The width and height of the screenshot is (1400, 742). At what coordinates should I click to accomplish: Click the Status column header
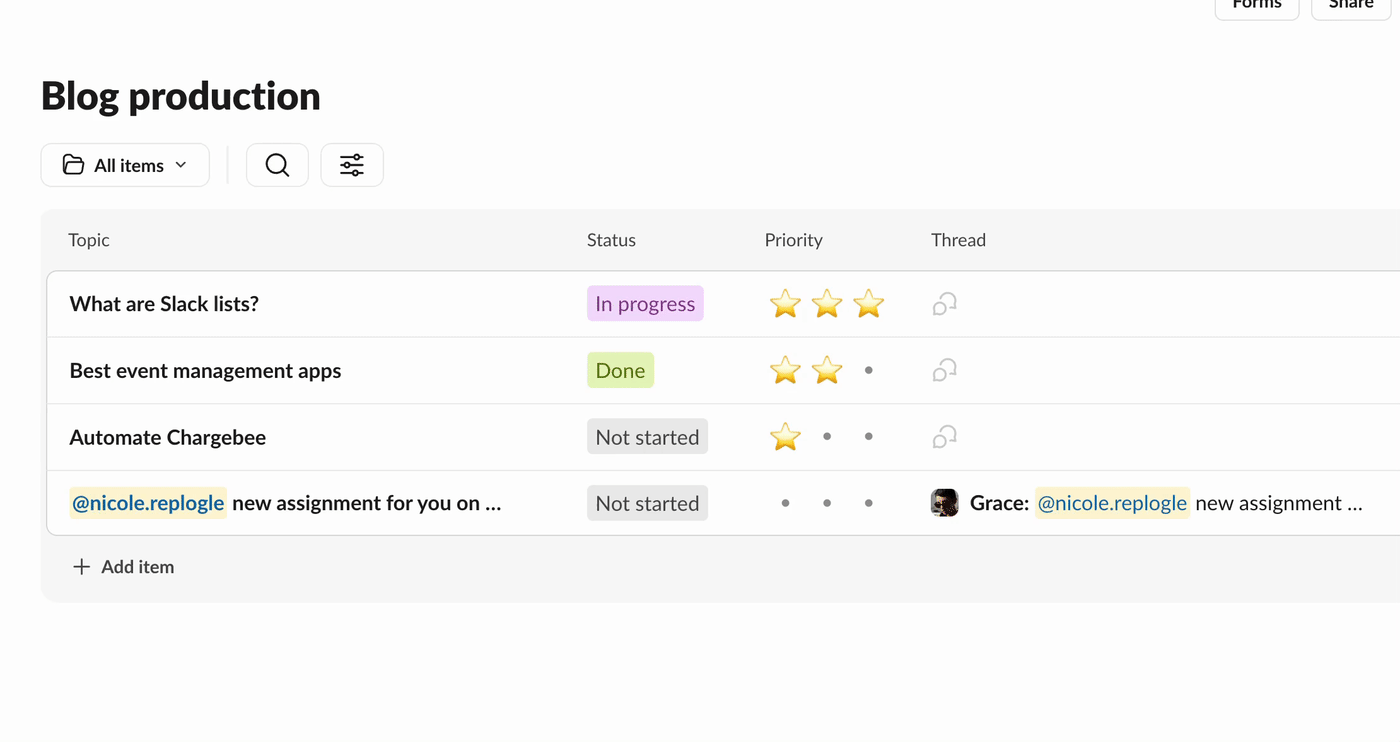coord(611,240)
